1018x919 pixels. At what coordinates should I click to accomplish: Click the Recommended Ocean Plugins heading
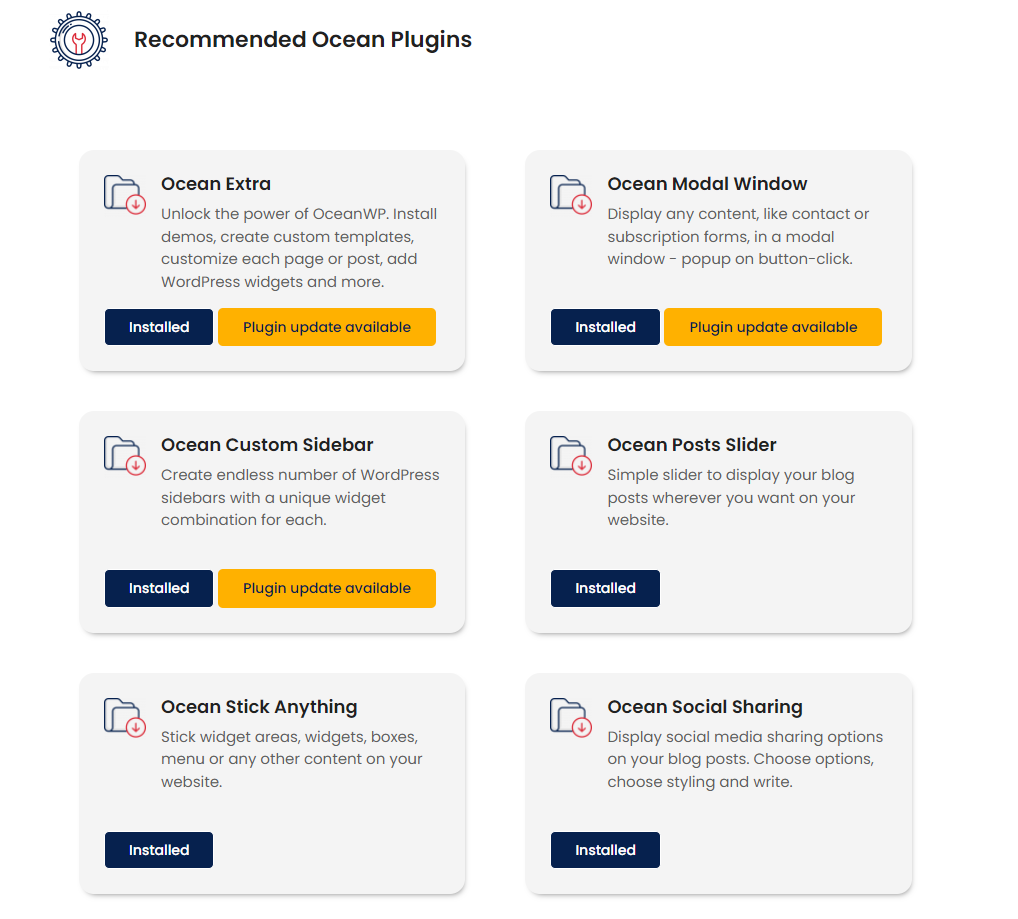303,40
